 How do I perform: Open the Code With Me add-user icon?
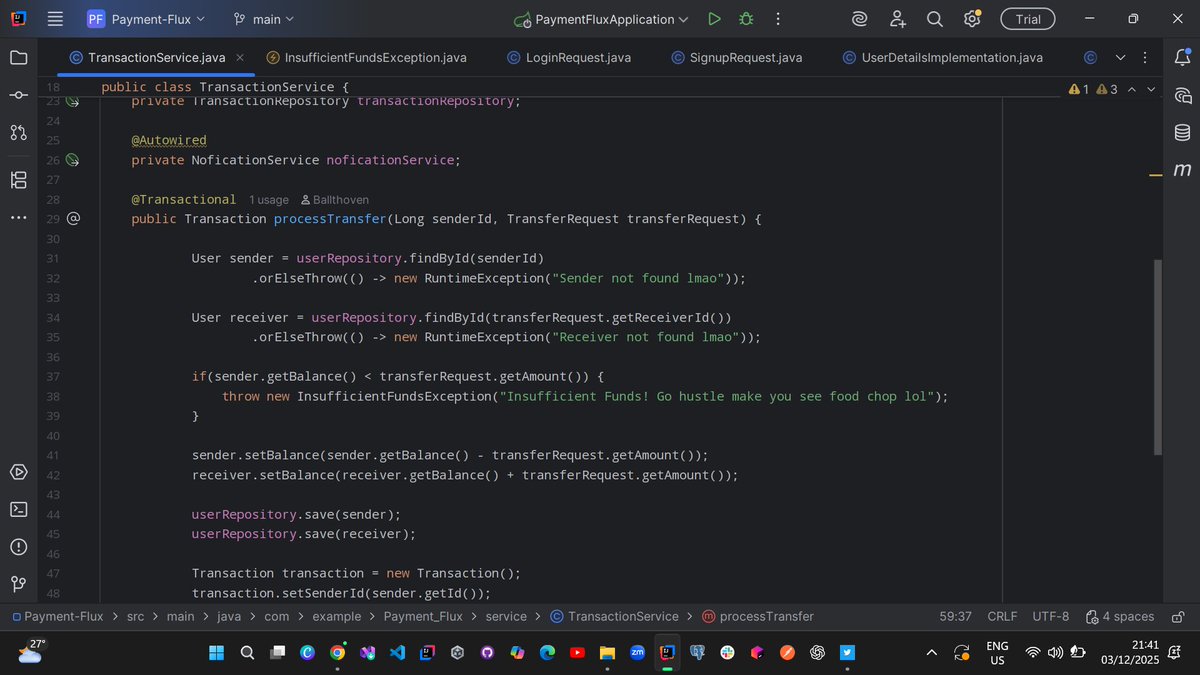(897, 19)
